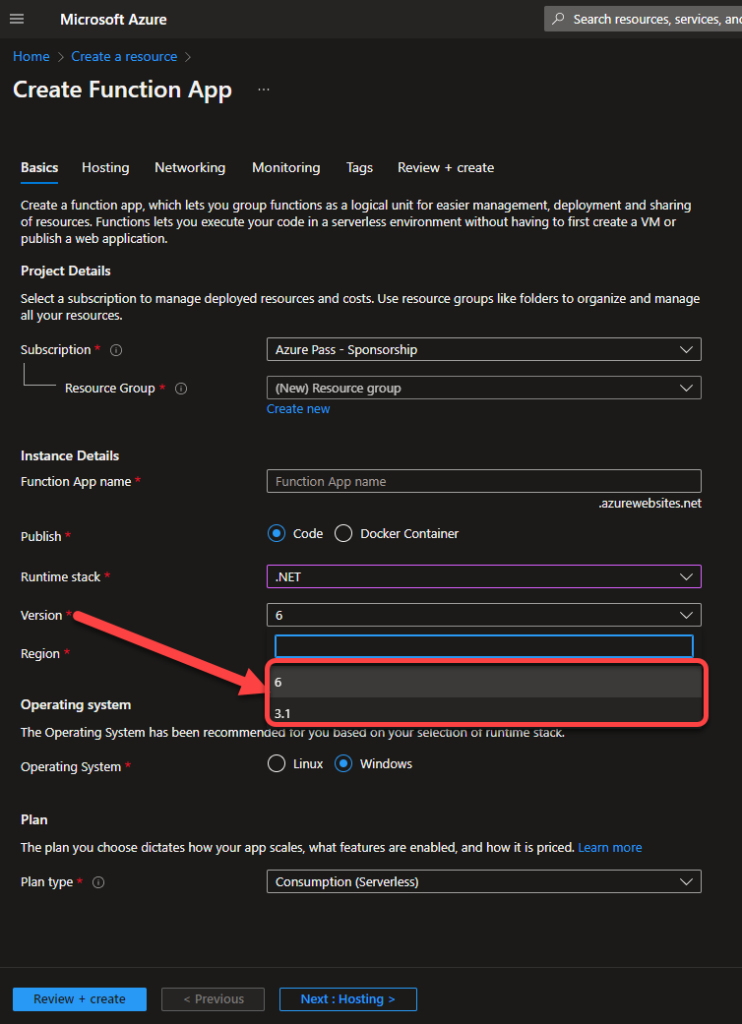Click the Project Details heading
The height and width of the screenshot is (1024, 742).
click(x=65, y=271)
